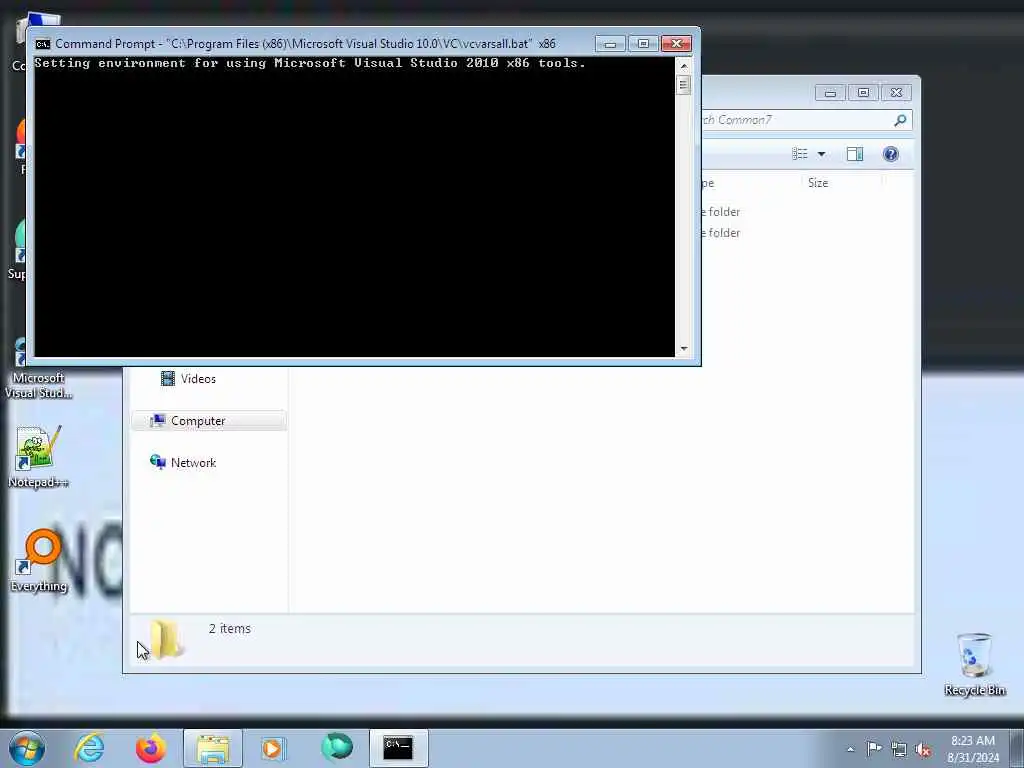1024x768 pixels.
Task: Open the Notepad++ desktop shortcut
Action: (x=38, y=456)
